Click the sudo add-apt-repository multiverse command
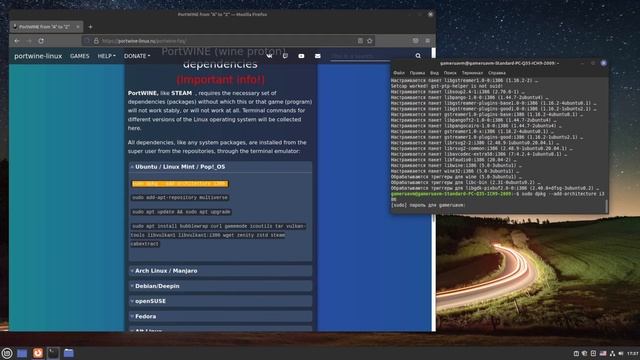The width and height of the screenshot is (640, 360). pyautogui.click(x=180, y=198)
